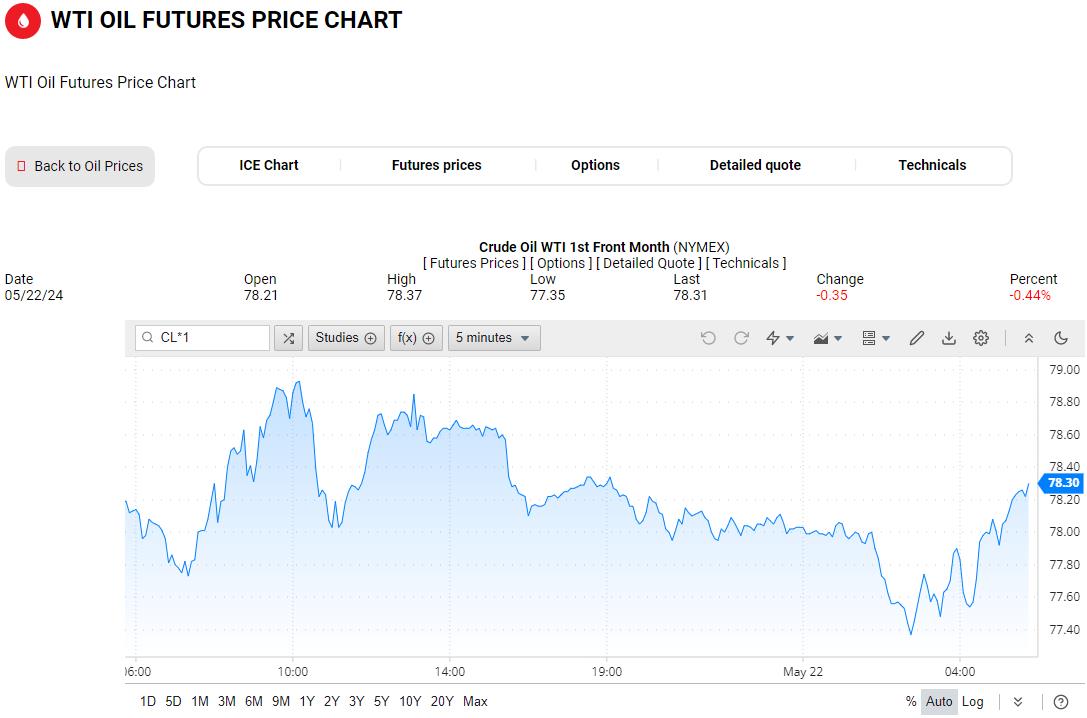Viewport: 1087px width, 718px height.
Task: Select the 5D time range
Action: 173,701
